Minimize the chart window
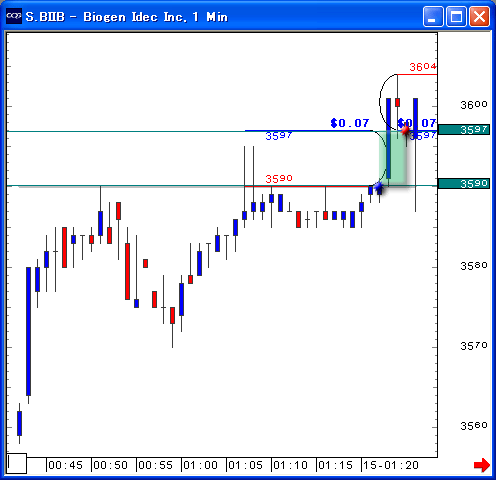This screenshot has width=496, height=480. [433, 16]
